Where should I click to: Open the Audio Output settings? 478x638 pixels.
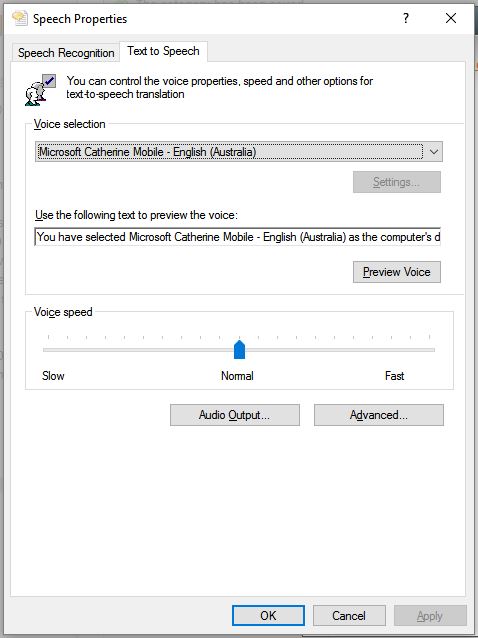click(235, 415)
